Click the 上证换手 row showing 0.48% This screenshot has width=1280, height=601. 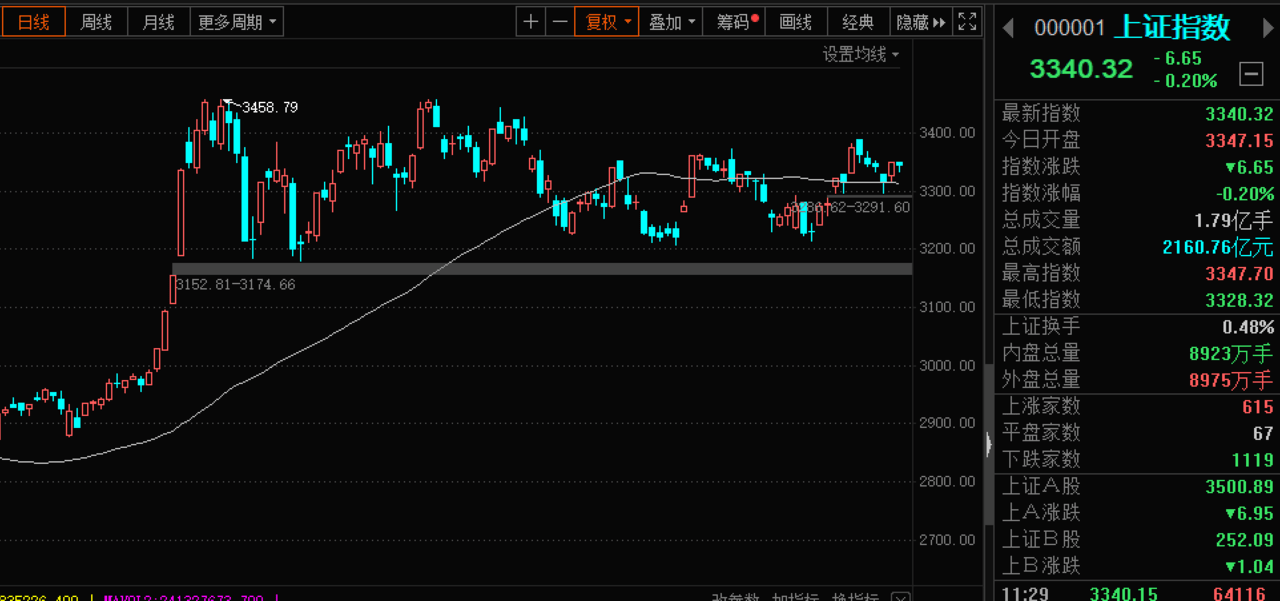click(1137, 326)
